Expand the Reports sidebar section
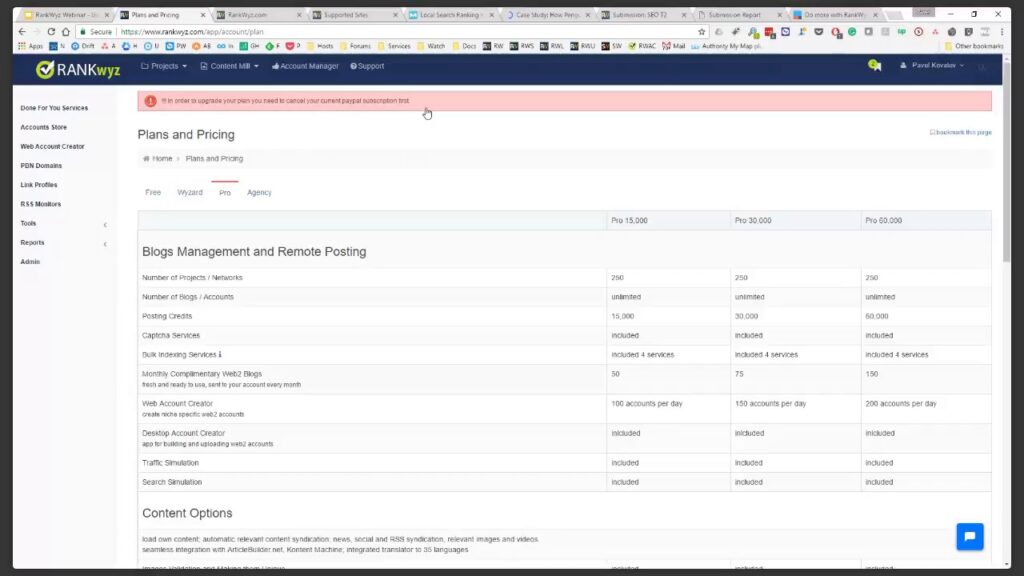Viewport: 1024px width, 576px height. (63, 243)
